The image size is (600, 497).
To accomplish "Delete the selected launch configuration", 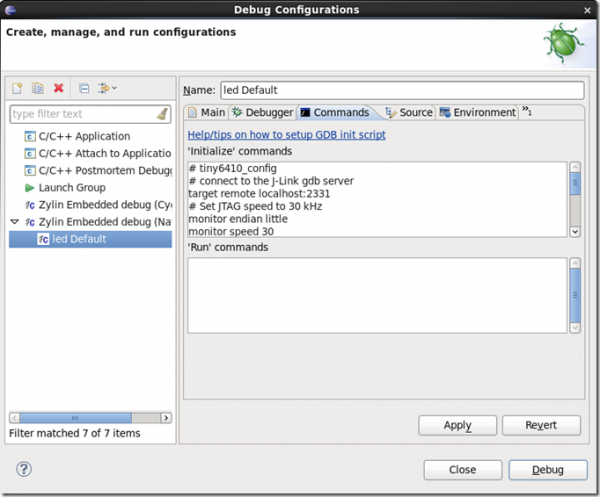I will pyautogui.click(x=59, y=89).
